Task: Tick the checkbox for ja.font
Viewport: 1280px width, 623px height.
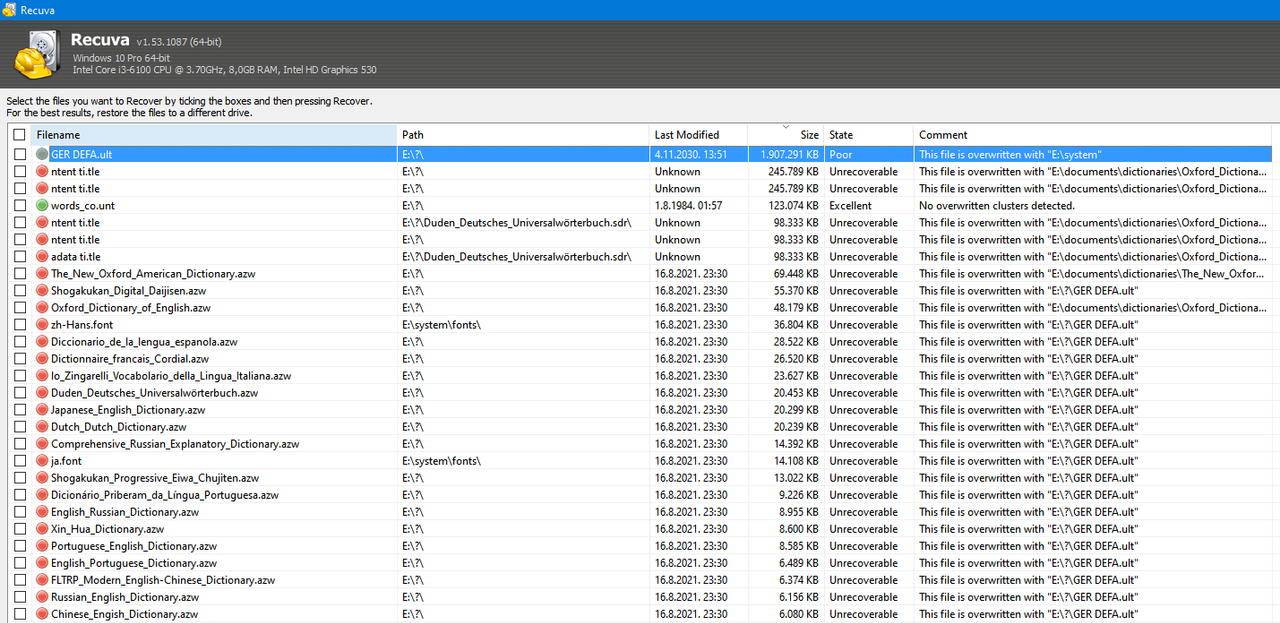Action: (x=19, y=461)
